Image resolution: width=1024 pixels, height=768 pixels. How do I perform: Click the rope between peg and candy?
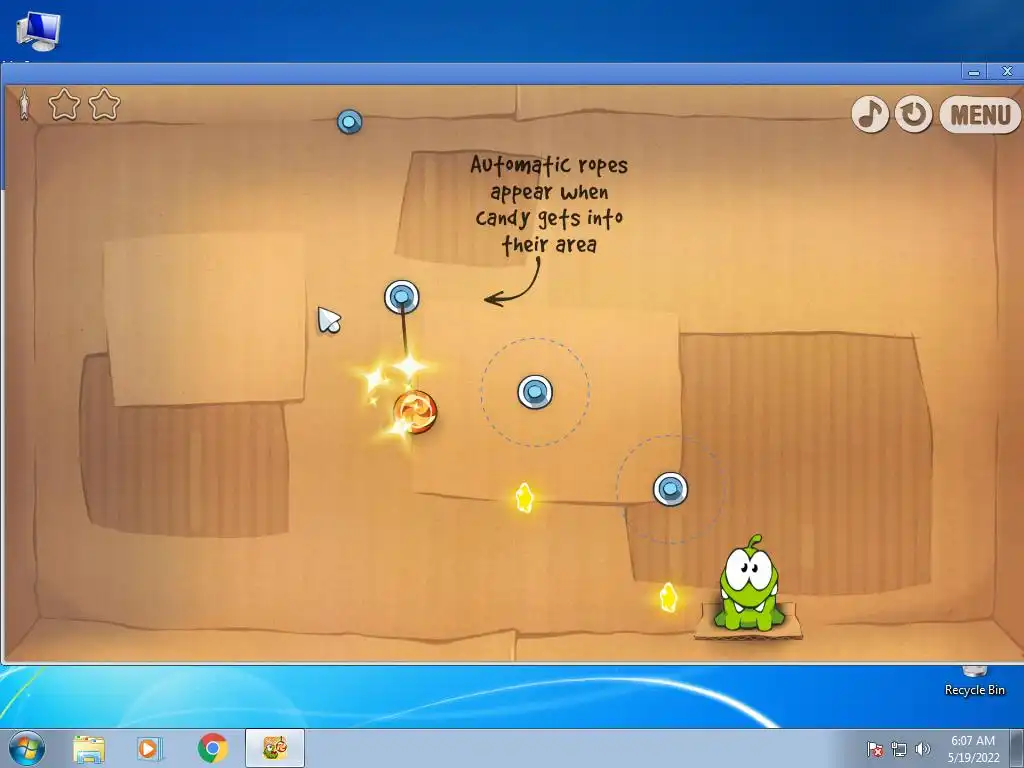[404, 335]
